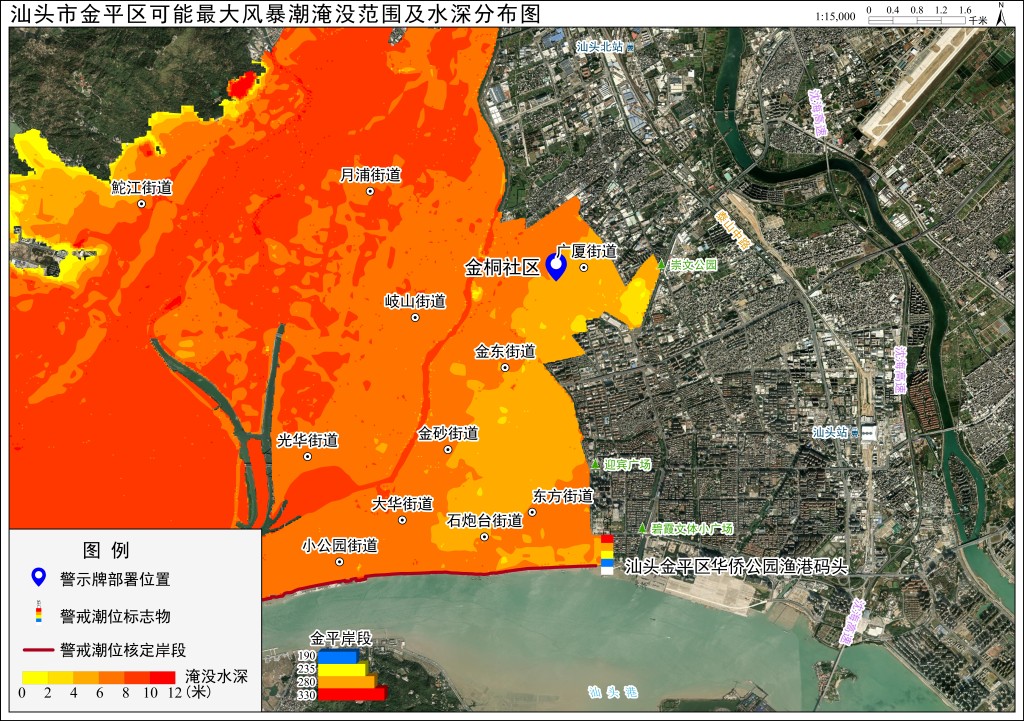Viewport: 1024px width, 721px height.
Task: Select the dot marker under 岐山街道
Action: tap(415, 317)
